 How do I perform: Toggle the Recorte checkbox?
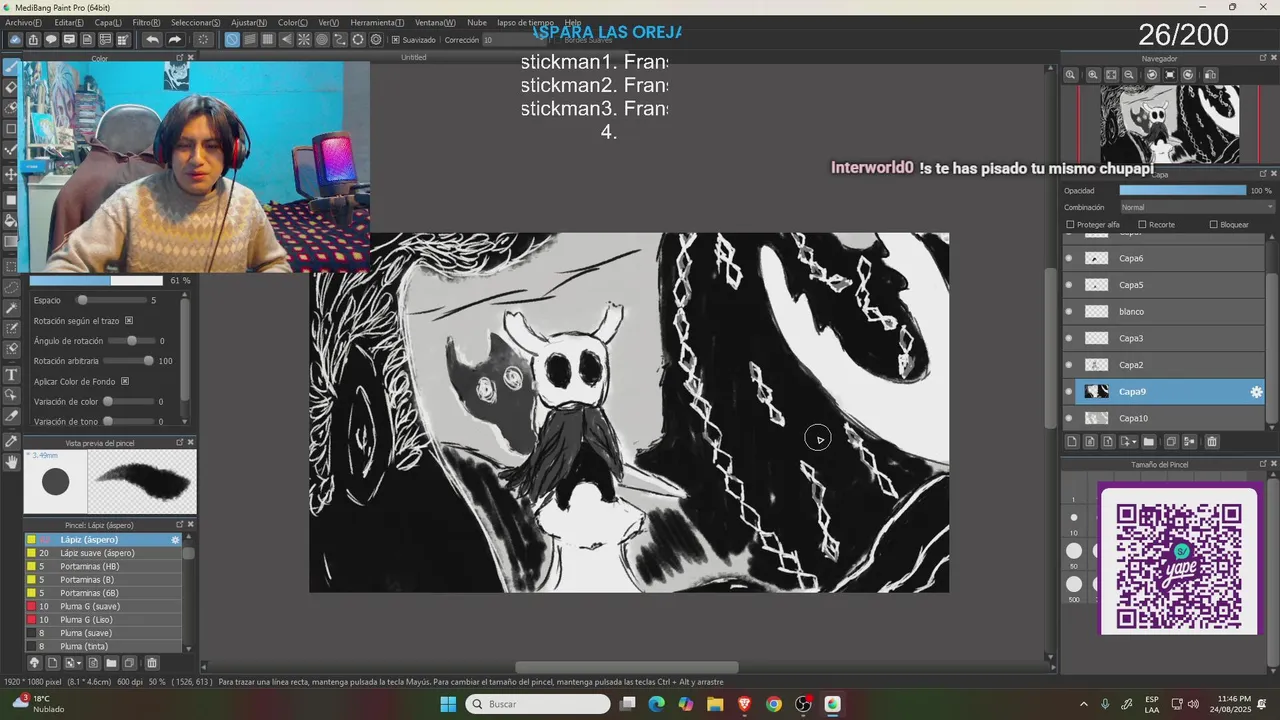tap(1140, 225)
